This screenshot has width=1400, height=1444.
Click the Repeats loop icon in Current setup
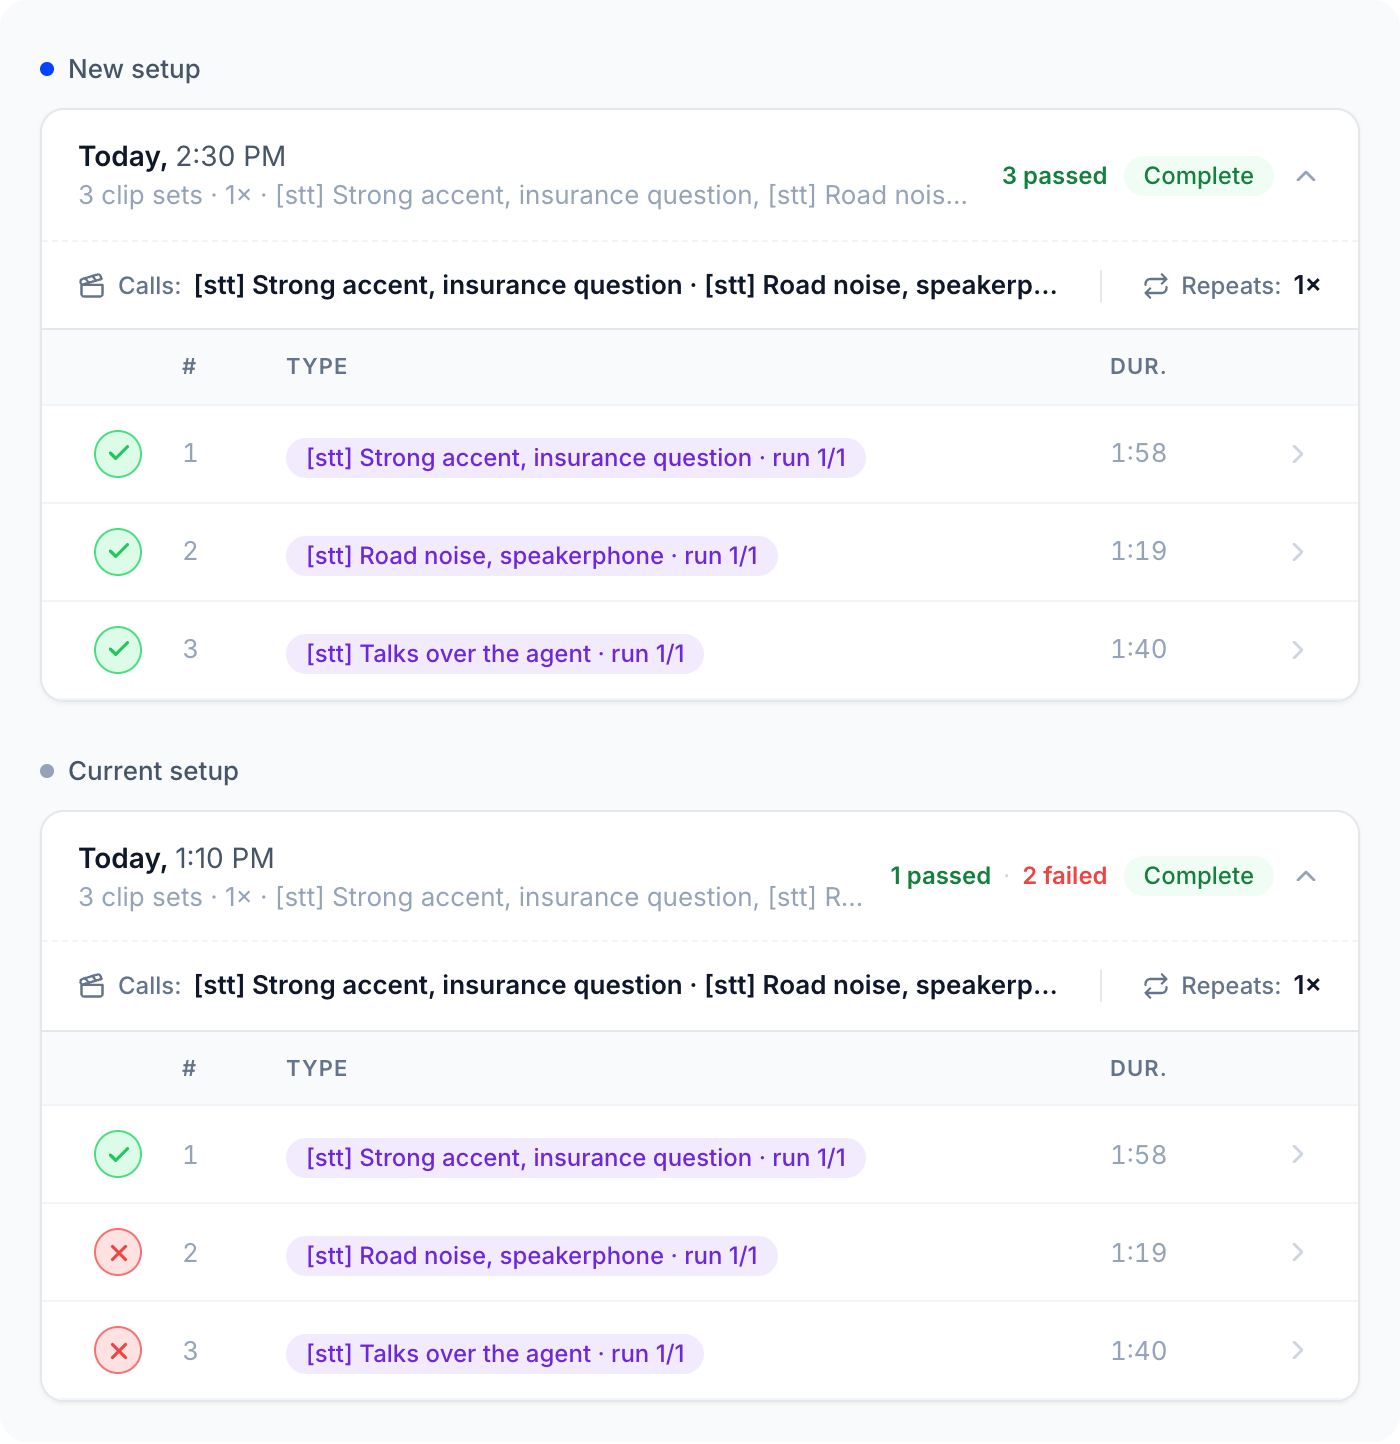(1156, 986)
